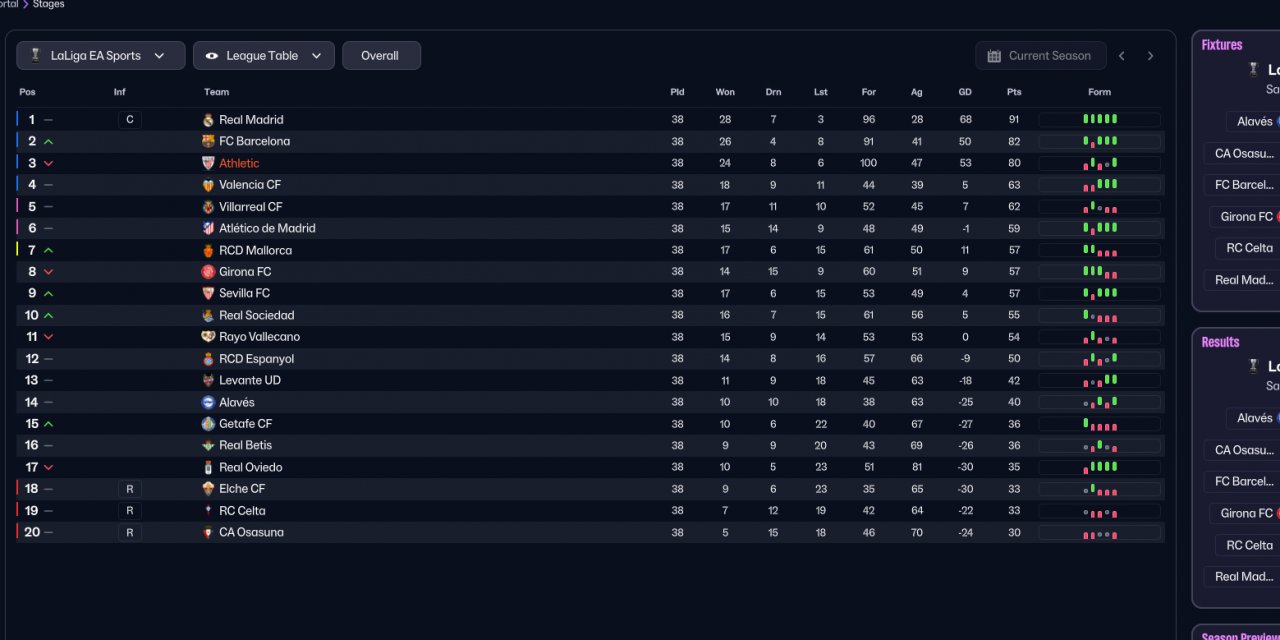Click the Getafe CF club badge
Screen dimensions: 1280x640
(208, 424)
